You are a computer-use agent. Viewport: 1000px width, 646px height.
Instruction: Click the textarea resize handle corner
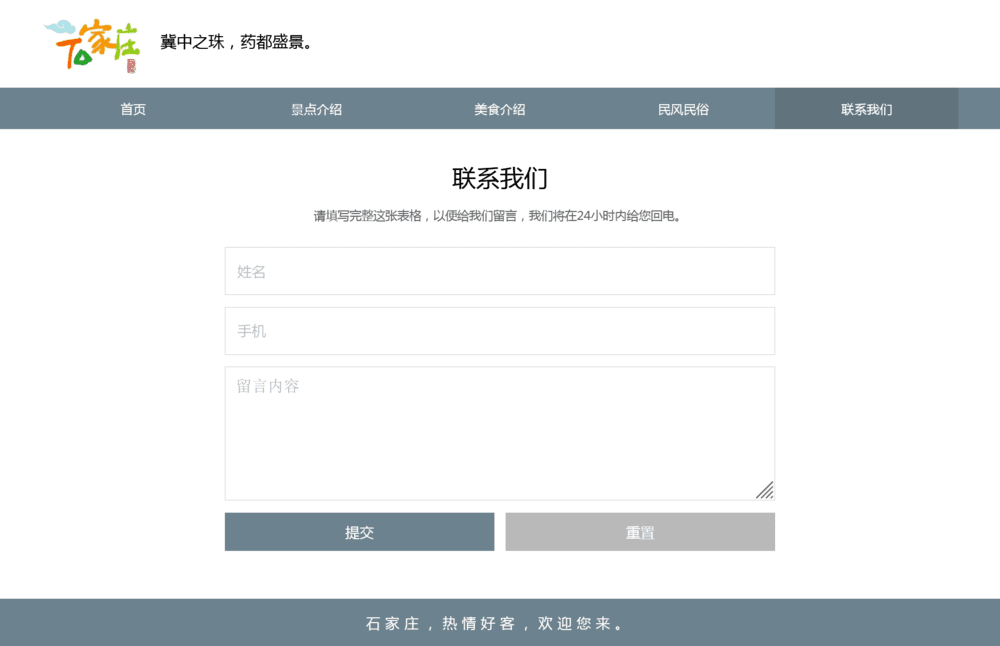[x=765, y=490]
